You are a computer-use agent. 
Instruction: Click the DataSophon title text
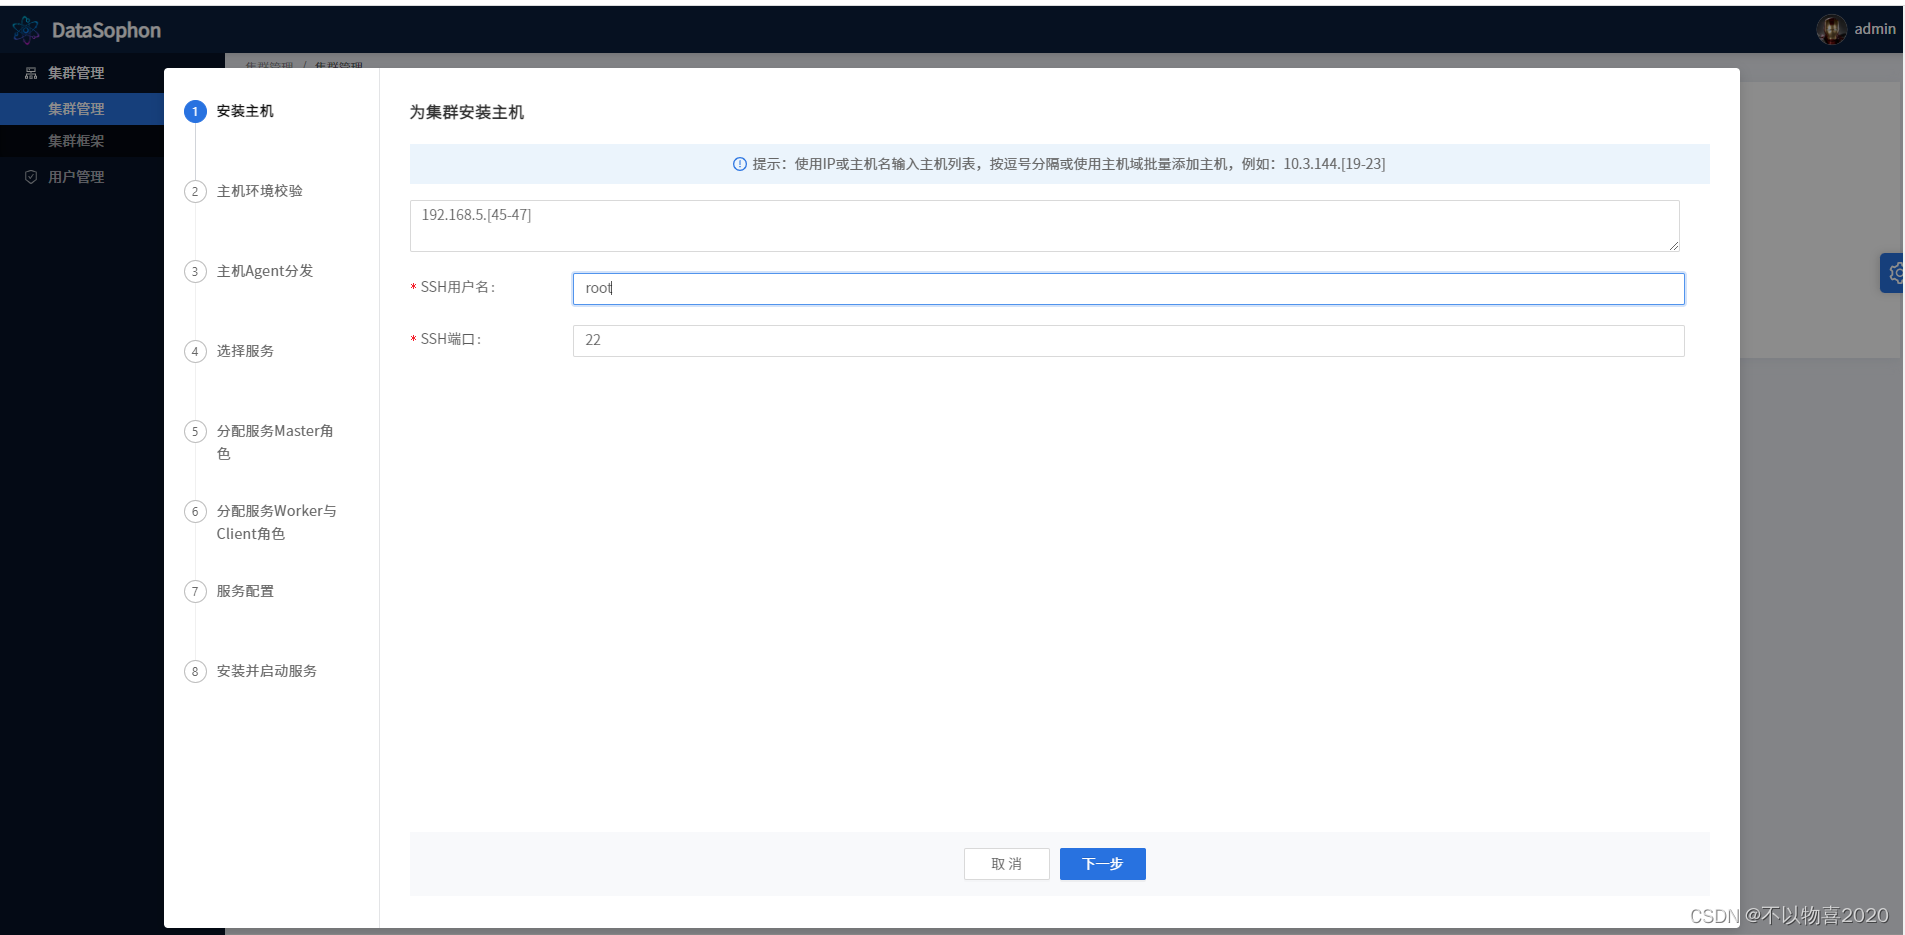point(106,31)
